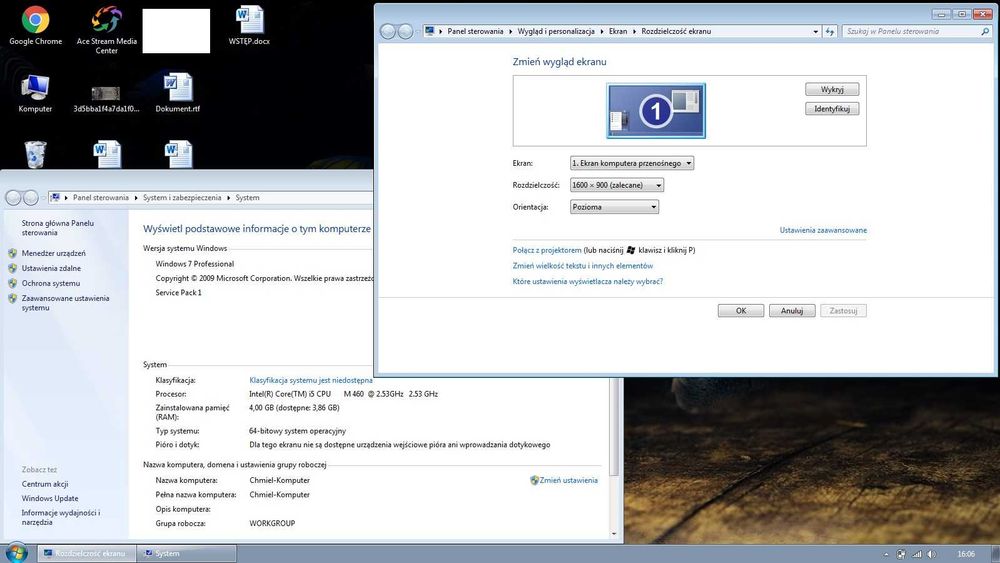The height and width of the screenshot is (563, 1000).
Task: Select the Komputer desktop icon
Action: [35, 93]
